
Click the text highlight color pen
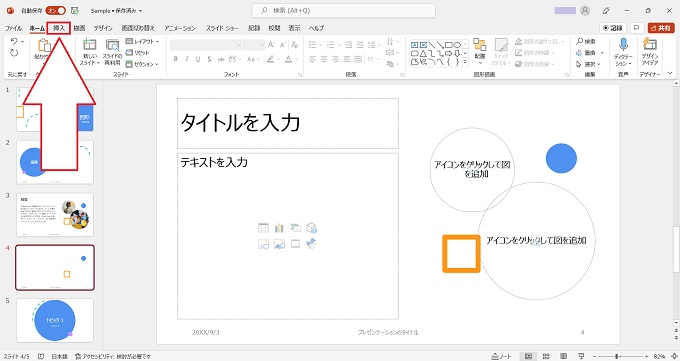coord(270,59)
